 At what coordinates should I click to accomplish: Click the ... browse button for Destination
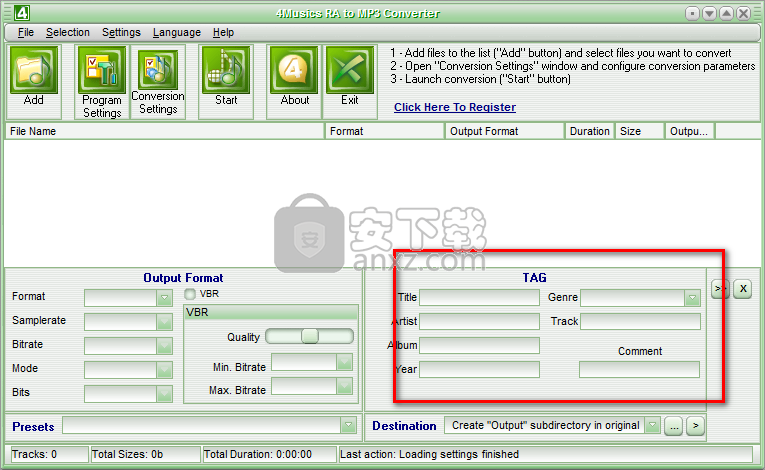coord(674,426)
